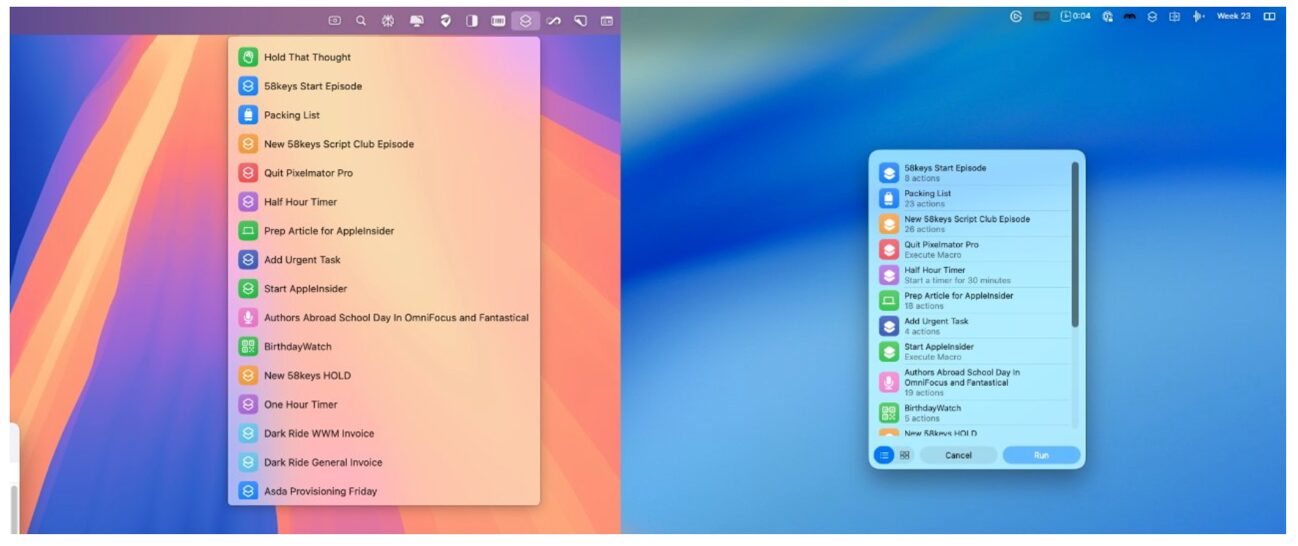
Task: Switch to list view in shortcuts dialog
Action: [x=884, y=455]
